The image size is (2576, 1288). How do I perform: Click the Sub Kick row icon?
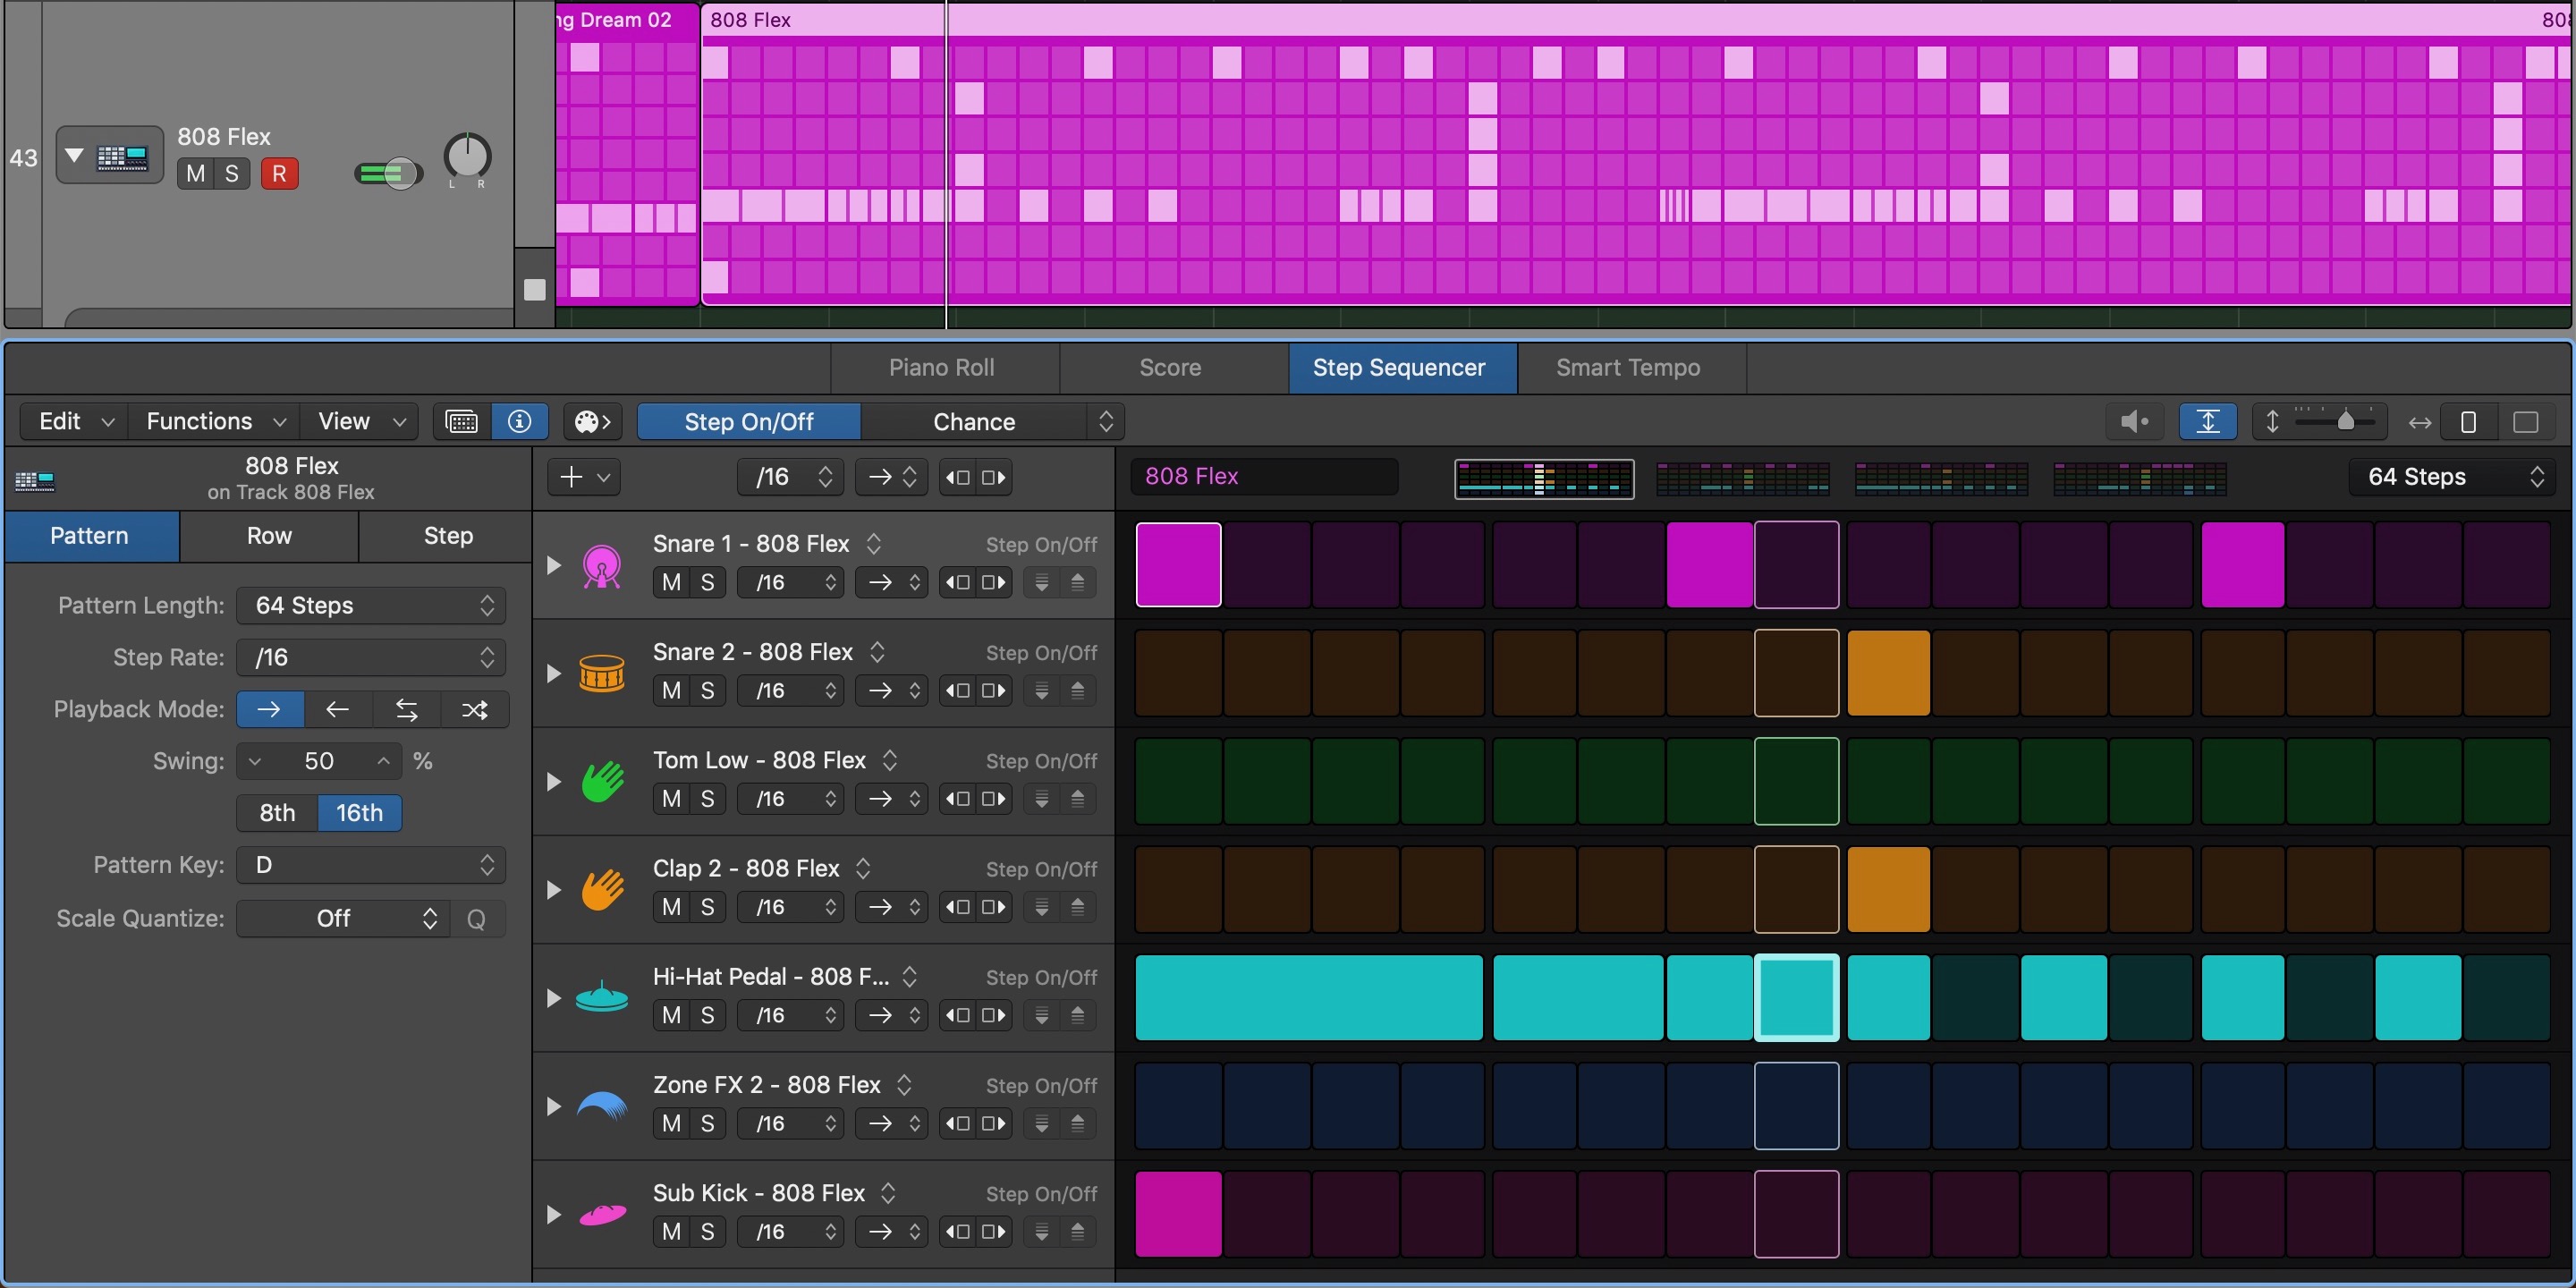coord(601,1214)
